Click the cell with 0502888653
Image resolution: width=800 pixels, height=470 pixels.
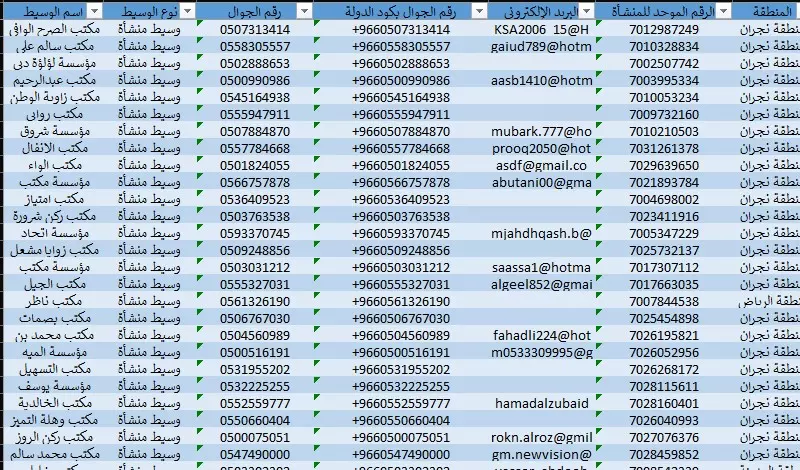255,63
